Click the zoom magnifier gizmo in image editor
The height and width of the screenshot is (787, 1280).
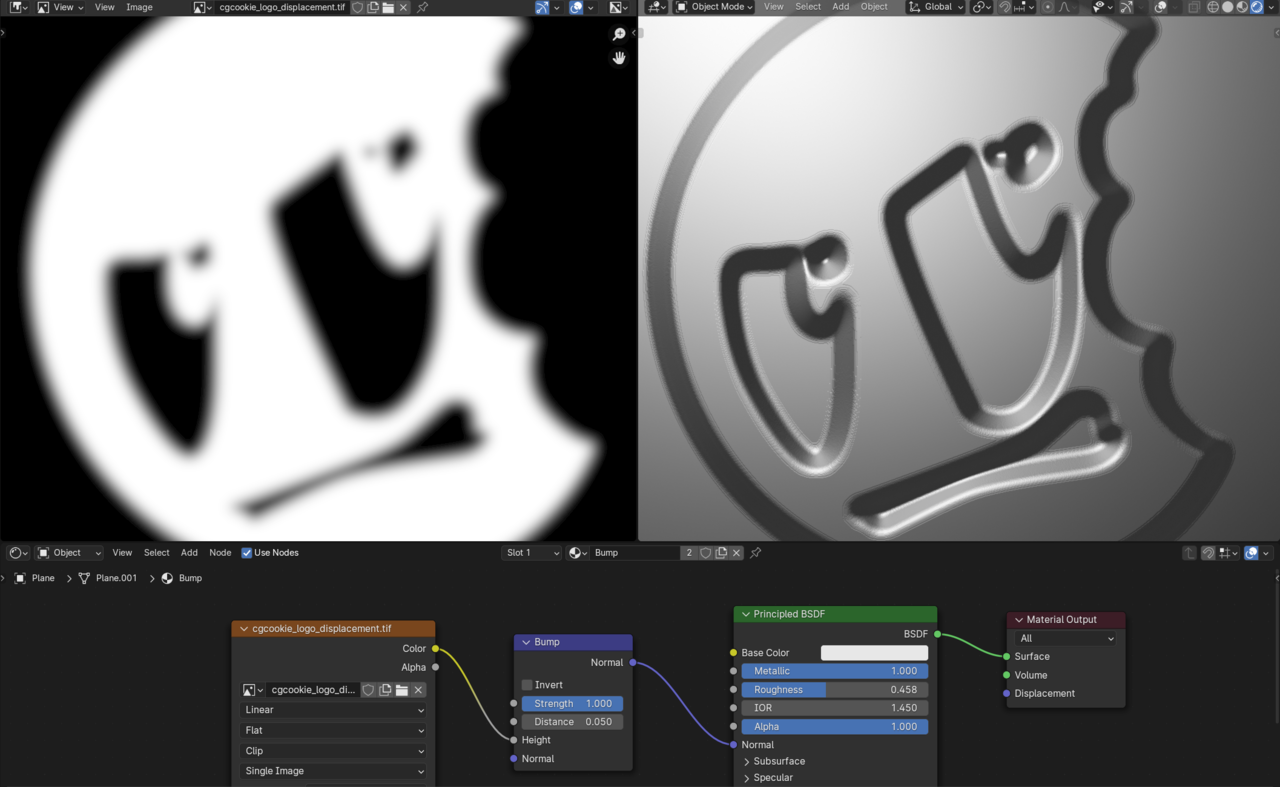pos(619,35)
